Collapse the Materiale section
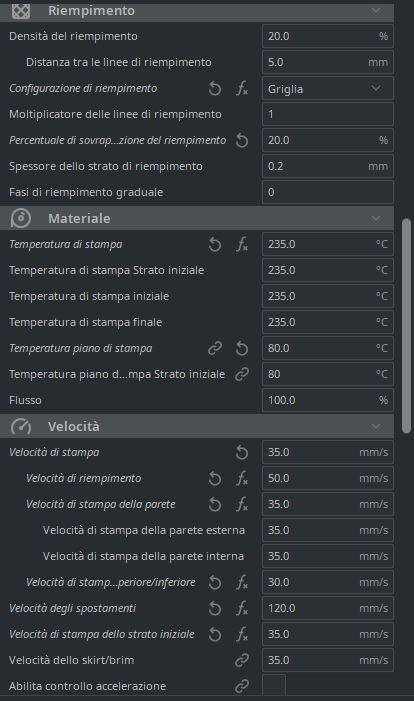Viewport: 414px width, 701px height. coord(376,219)
